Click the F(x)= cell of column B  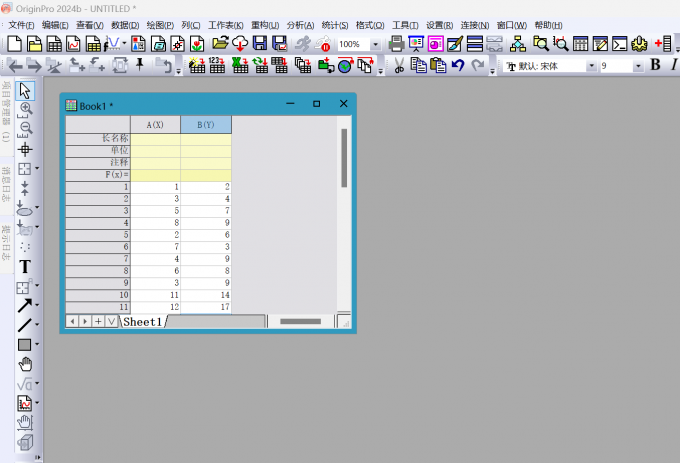[206, 175]
